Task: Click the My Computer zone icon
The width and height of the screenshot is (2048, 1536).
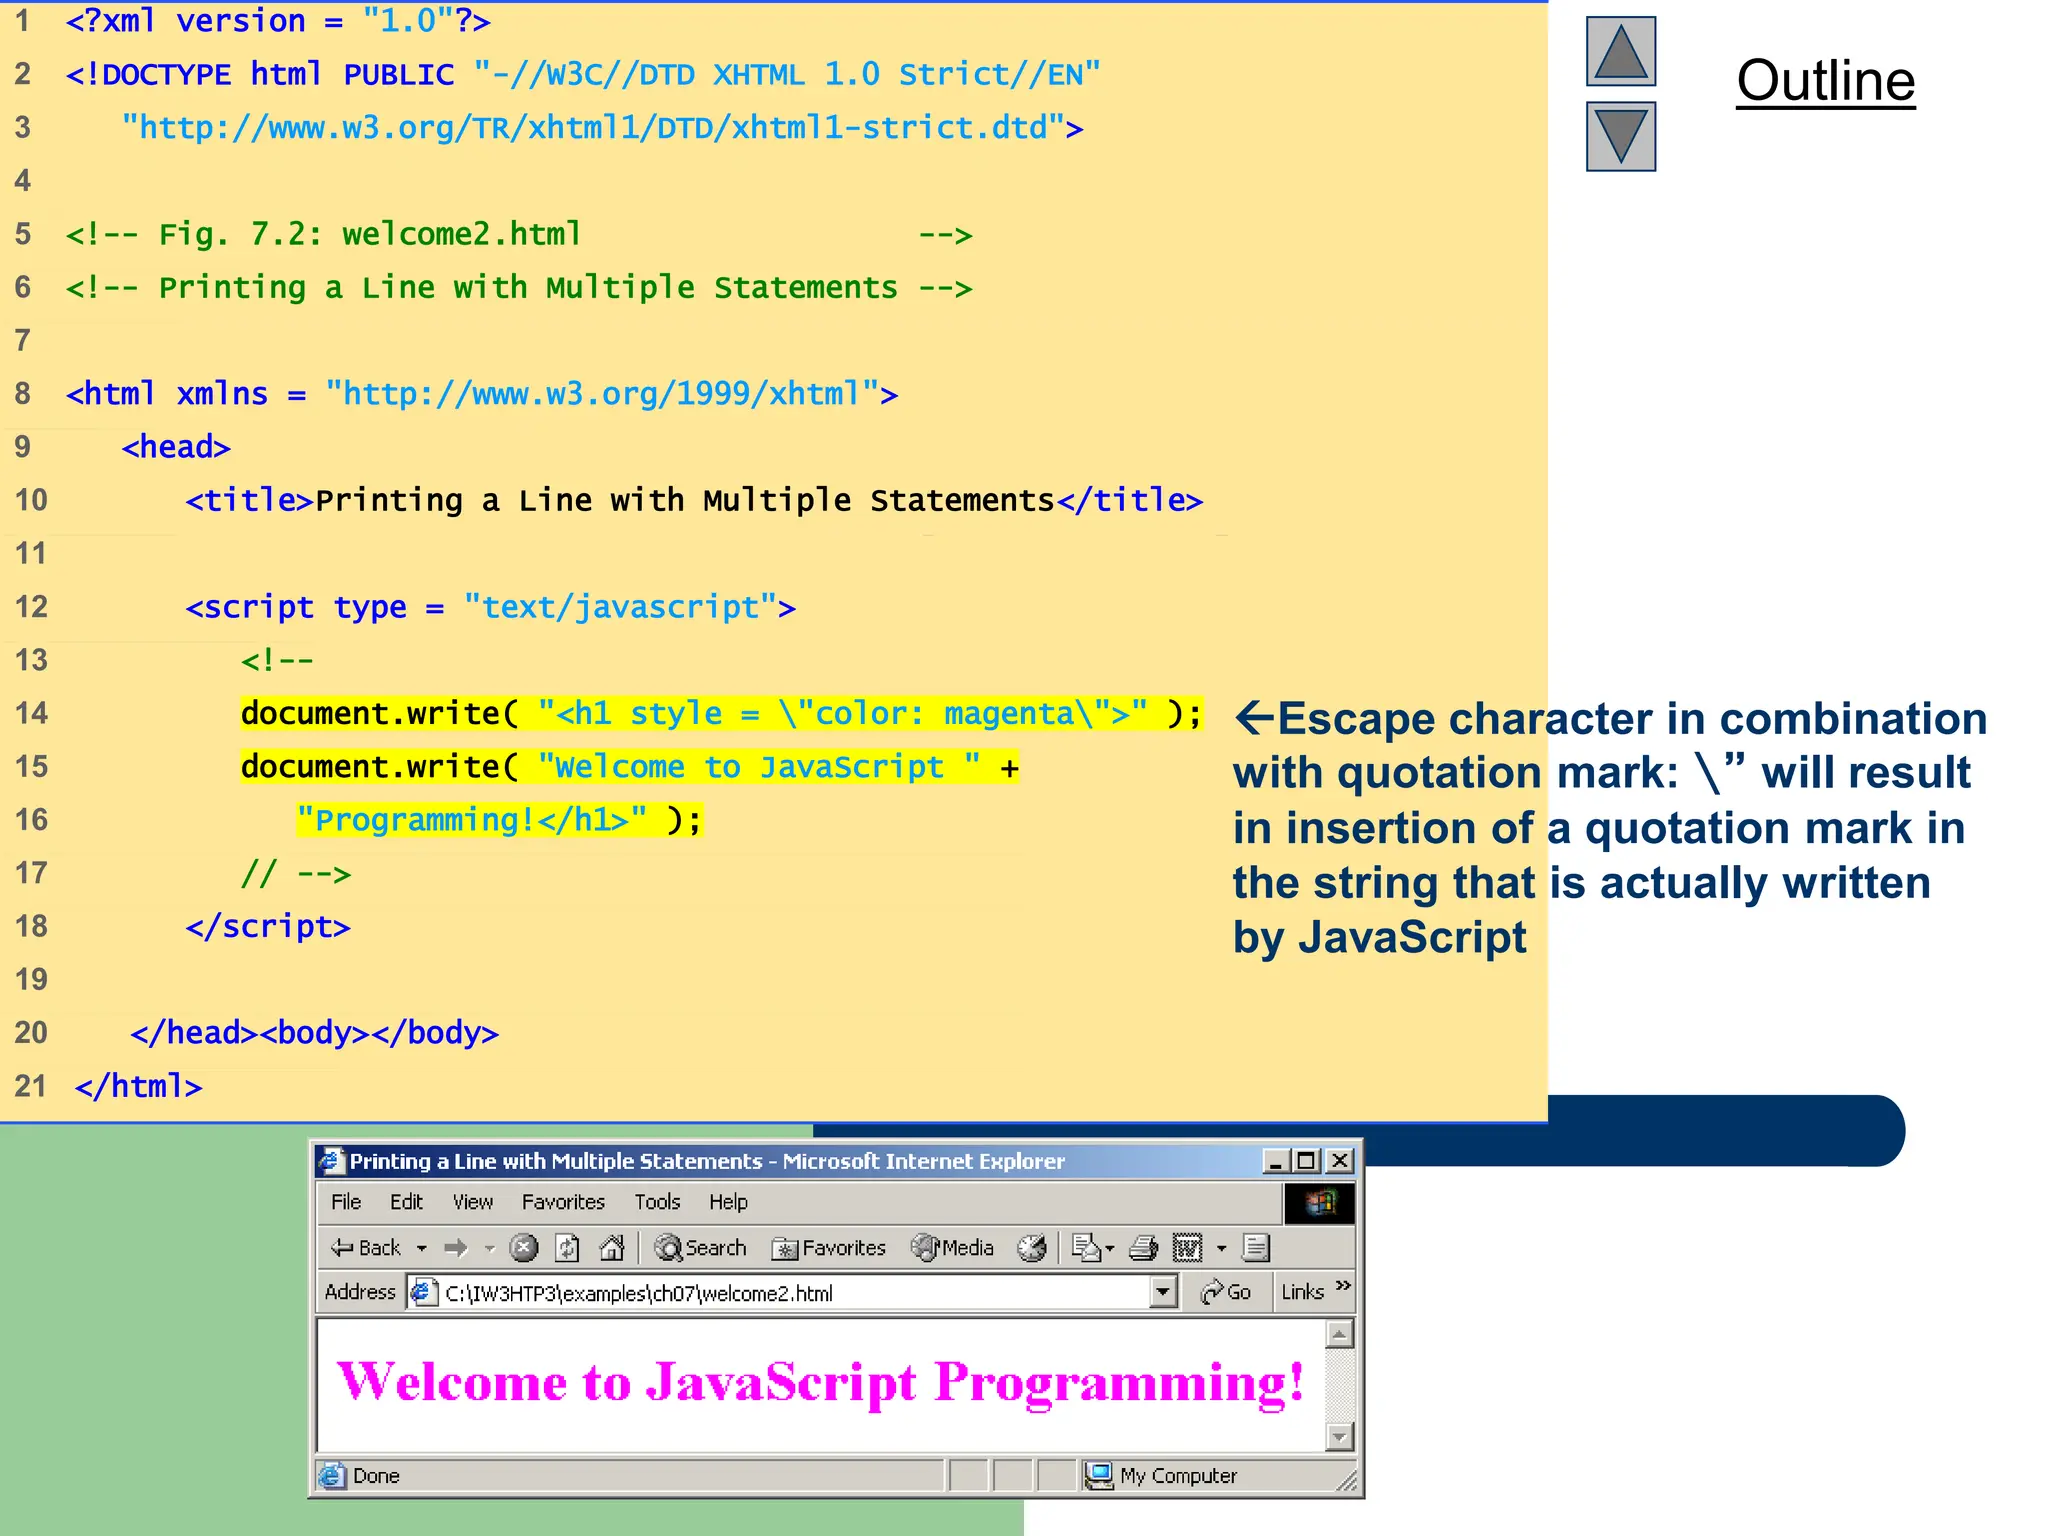Action: 1099,1475
